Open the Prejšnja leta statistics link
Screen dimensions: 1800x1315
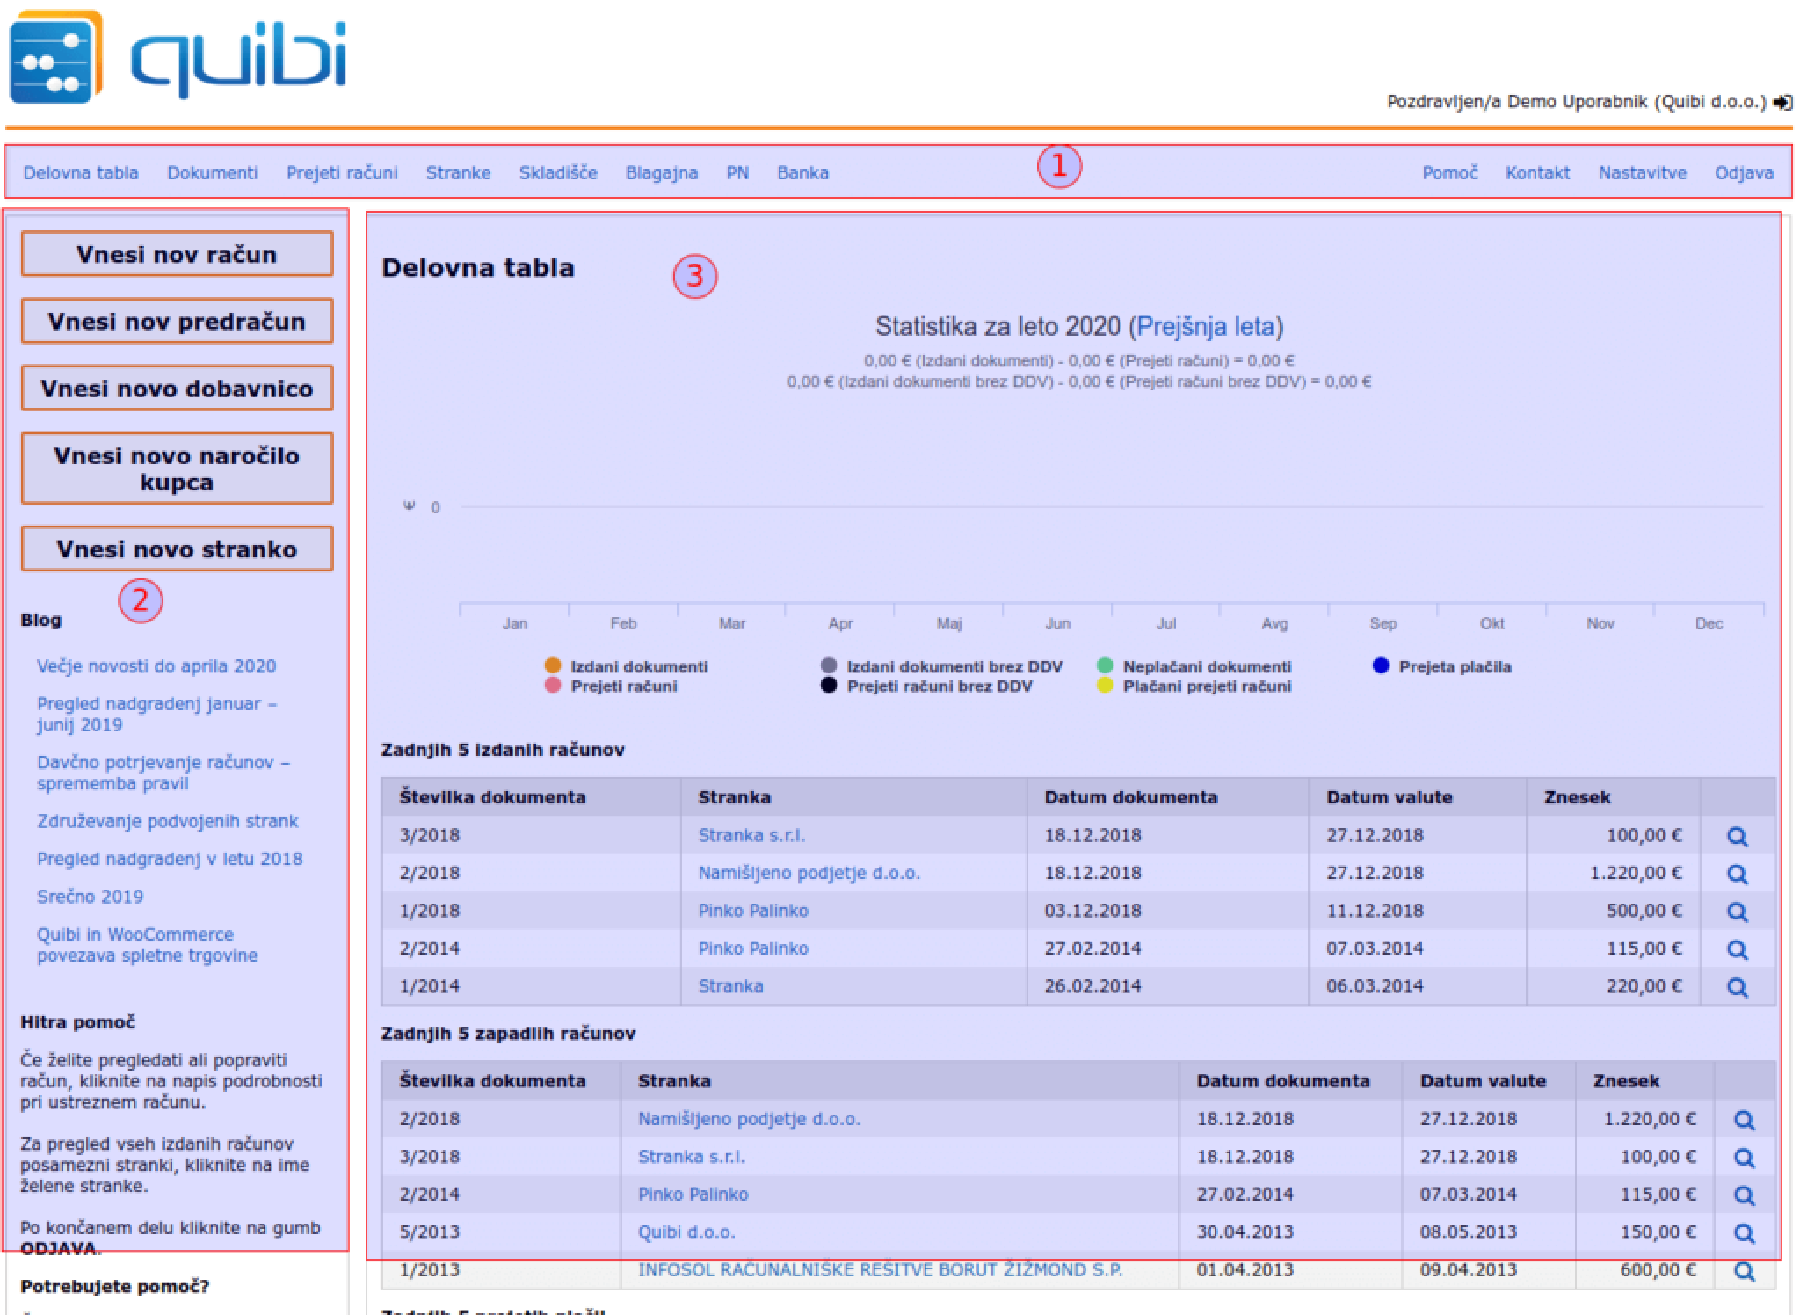click(x=1205, y=327)
